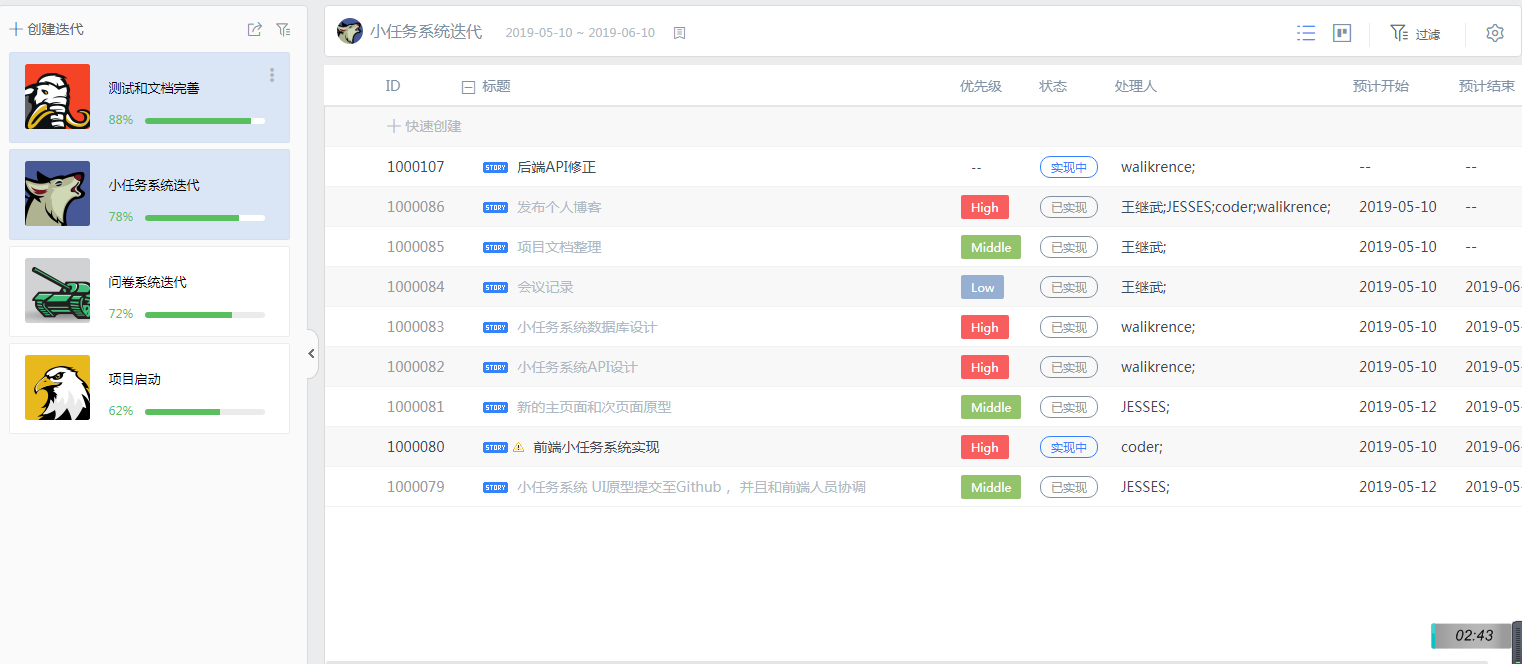Open the 过滤 filter button
The height and width of the screenshot is (664, 1522).
[1415, 33]
